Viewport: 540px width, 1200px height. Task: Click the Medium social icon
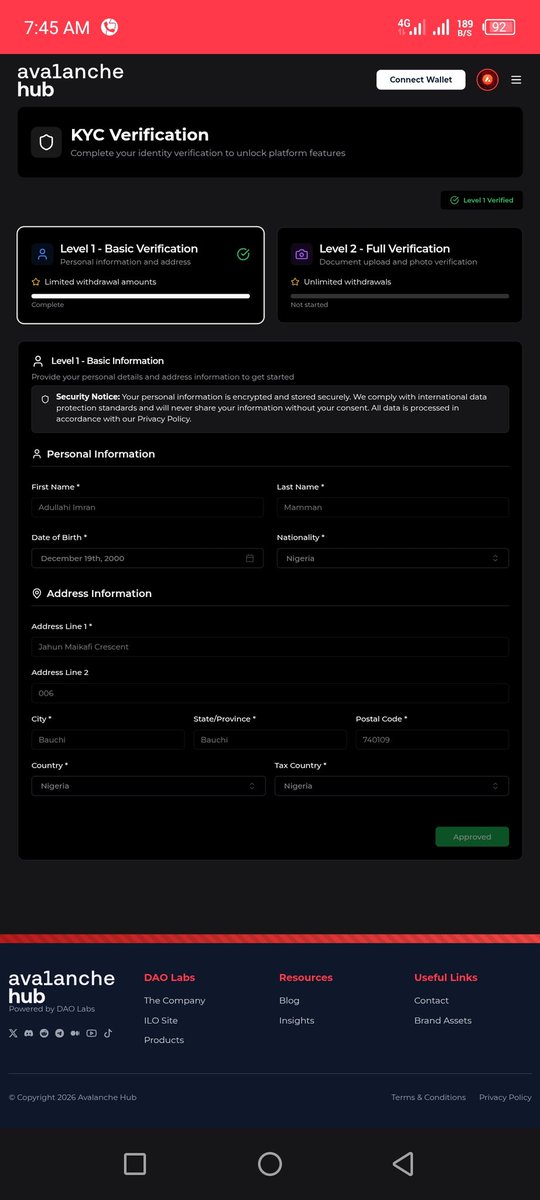coord(75,1033)
